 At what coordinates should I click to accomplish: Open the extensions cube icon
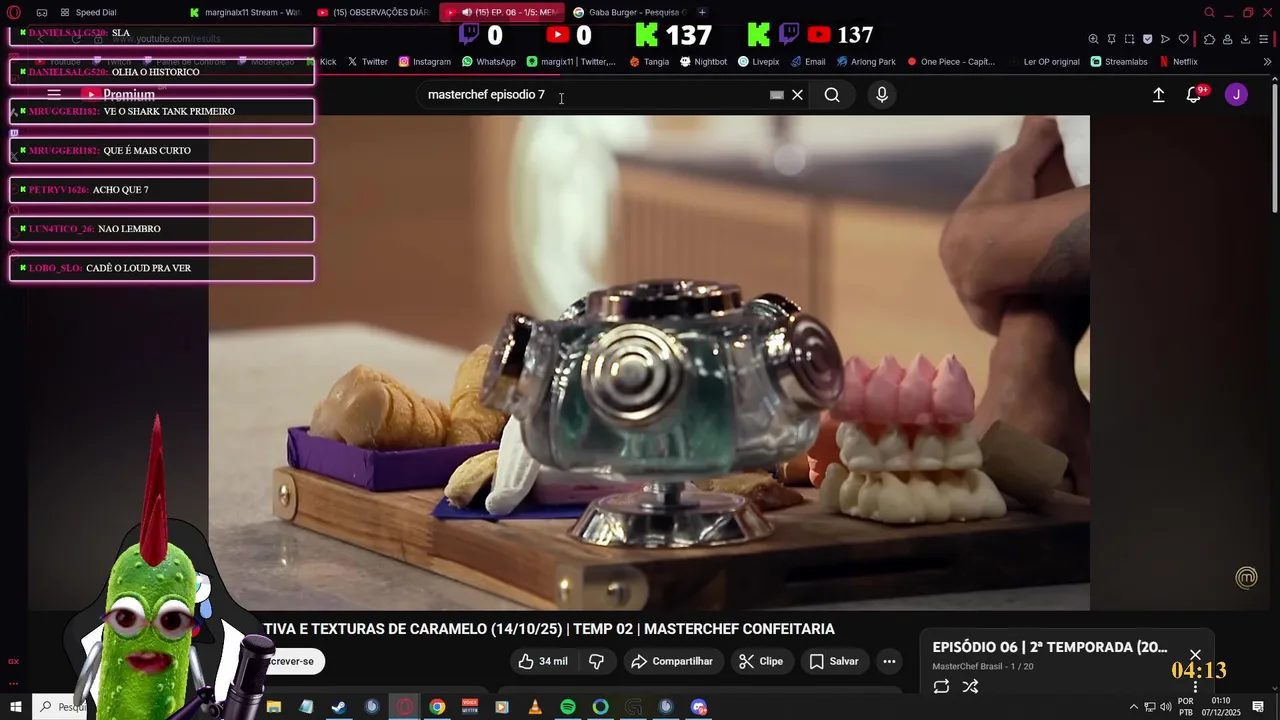pos(1209,39)
